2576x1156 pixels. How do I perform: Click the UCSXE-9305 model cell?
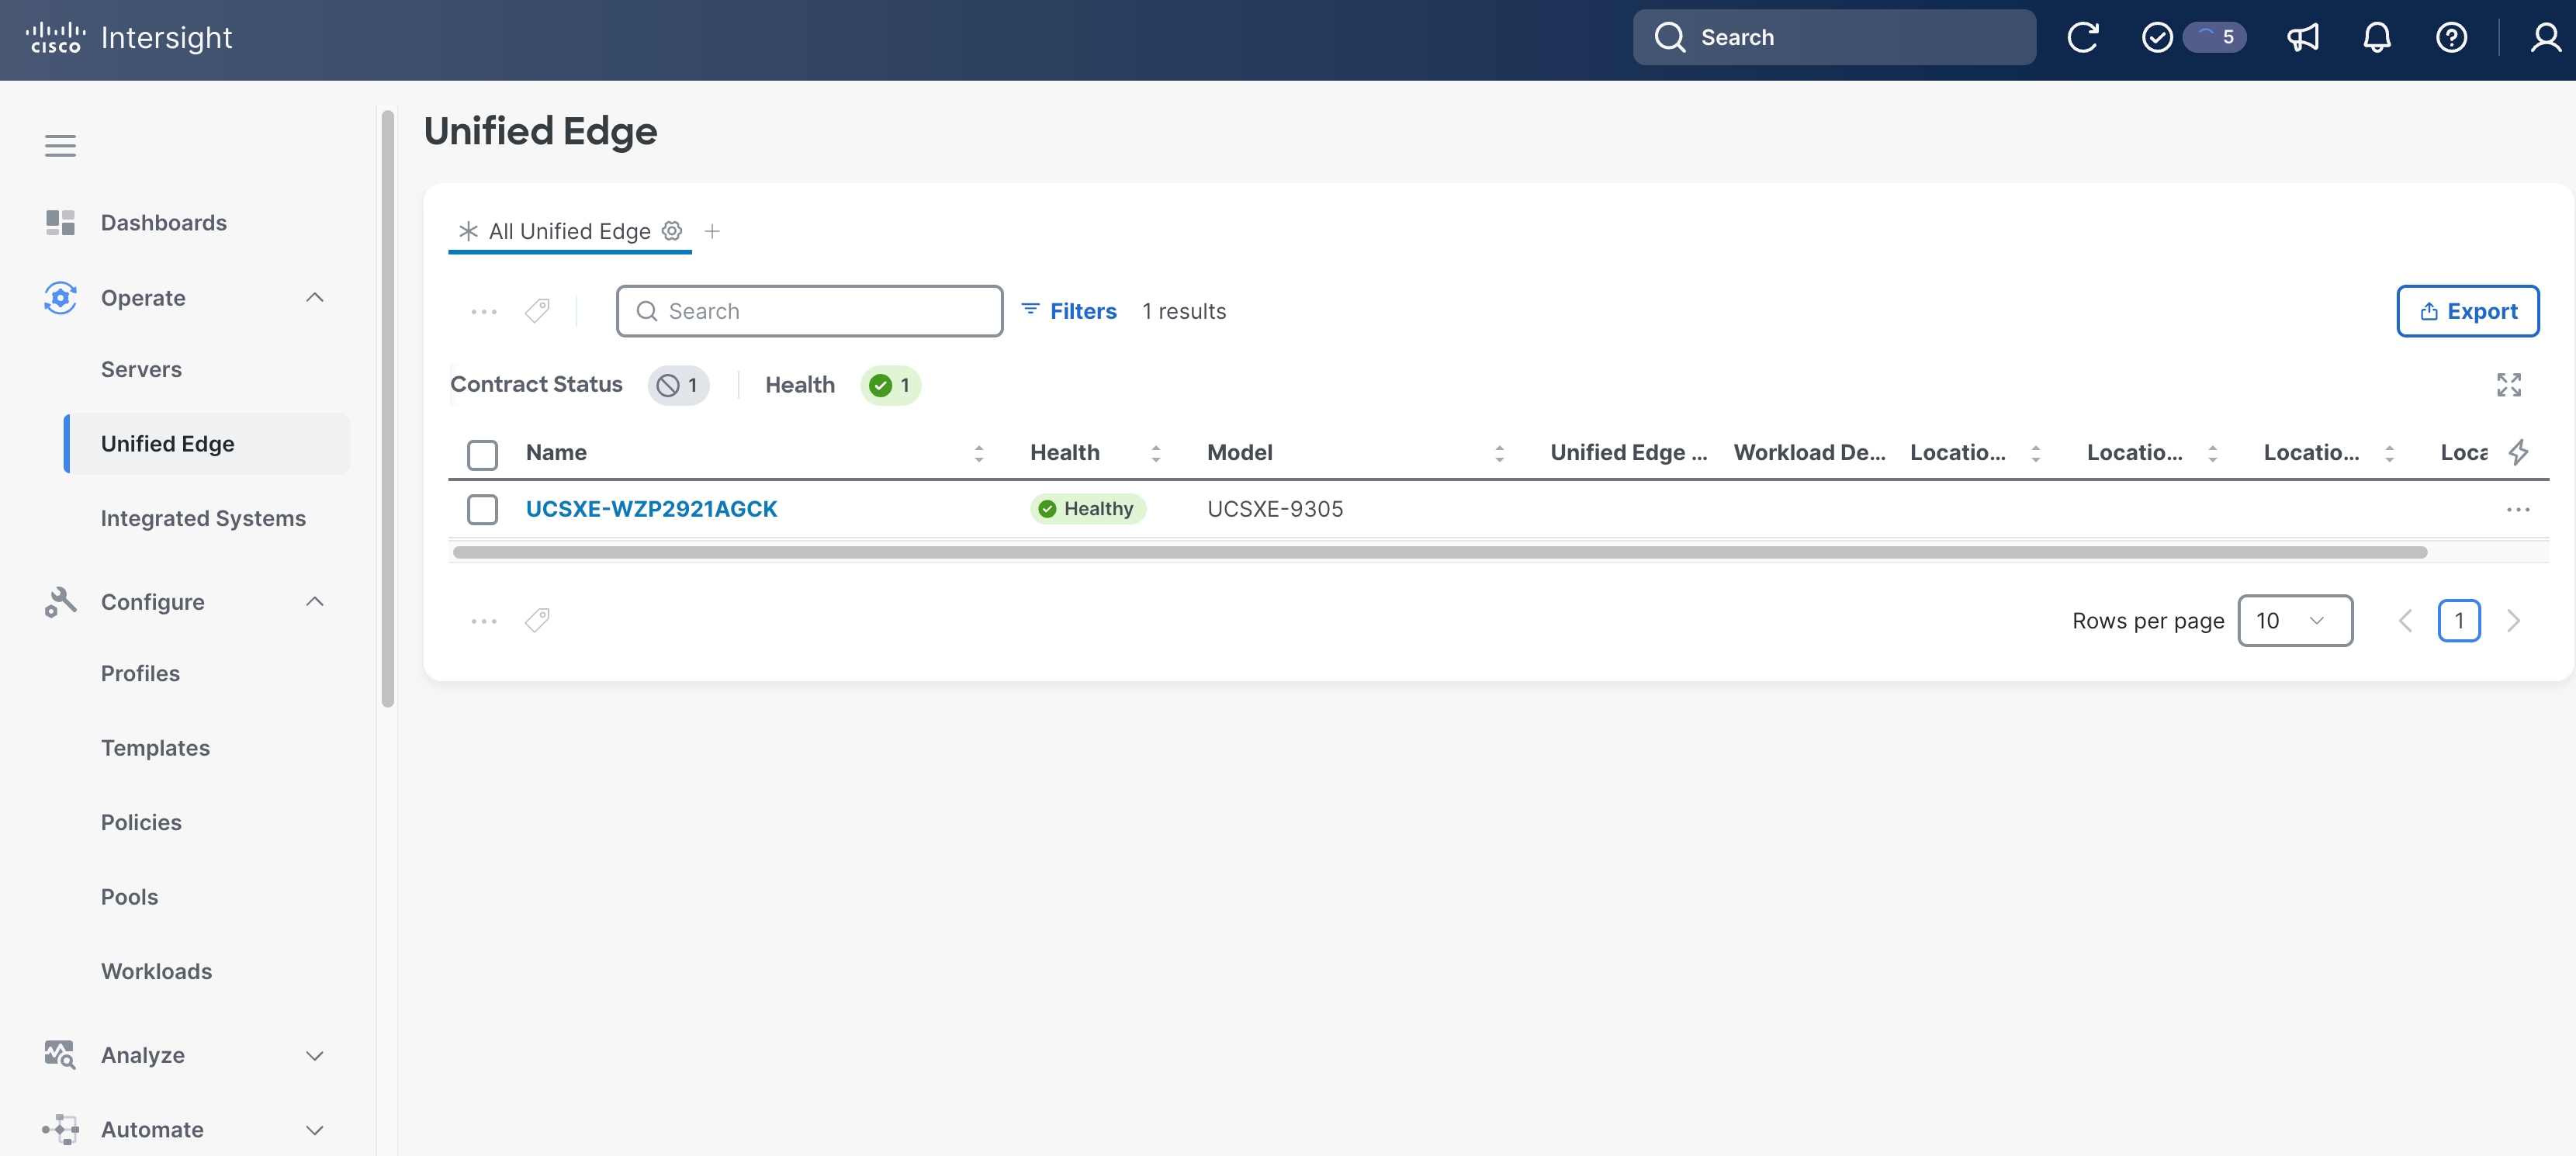click(x=1275, y=509)
